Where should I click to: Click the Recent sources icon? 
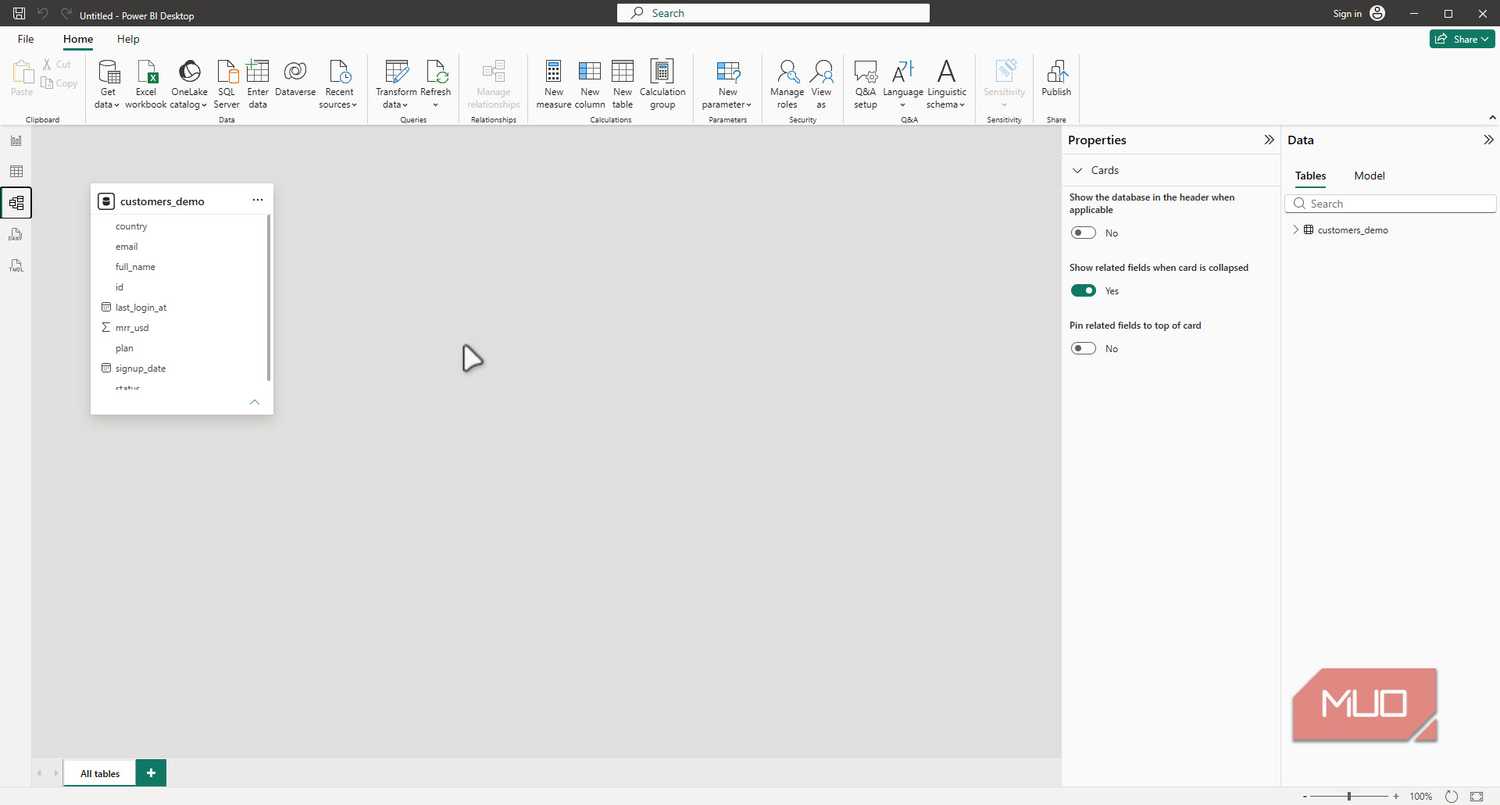coord(339,72)
